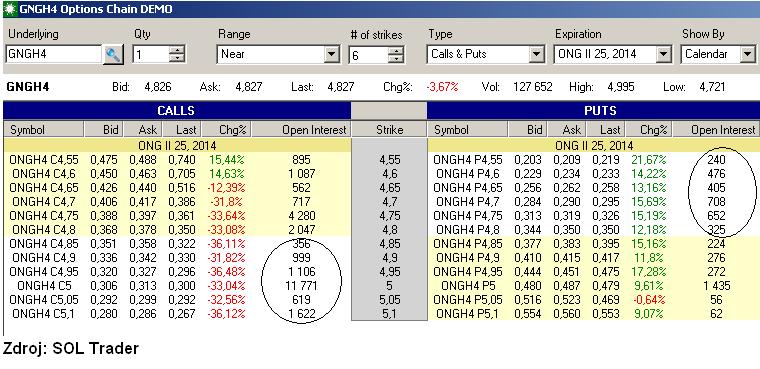Image resolution: width=760 pixels, height=369 pixels.
Task: Sort calls by the Bid column header
Action: click(x=104, y=129)
